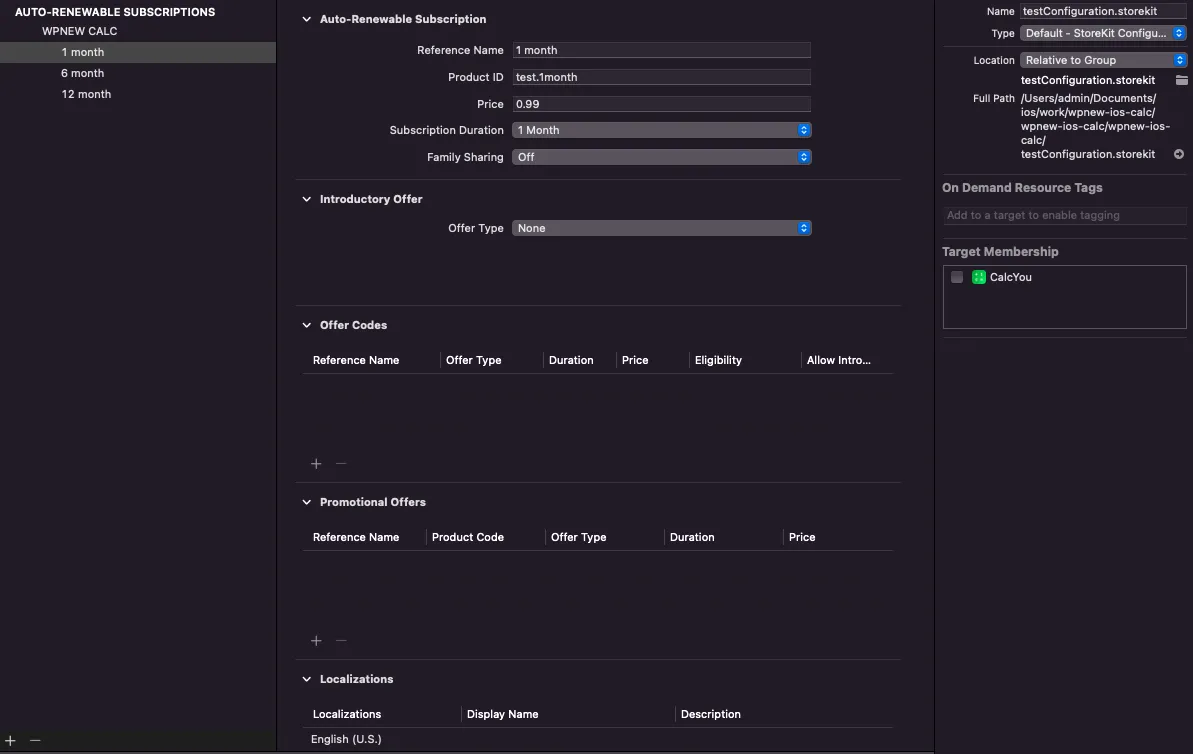Select the 12 month subscription
Image resolution: width=1193 pixels, height=754 pixels.
click(x=86, y=94)
